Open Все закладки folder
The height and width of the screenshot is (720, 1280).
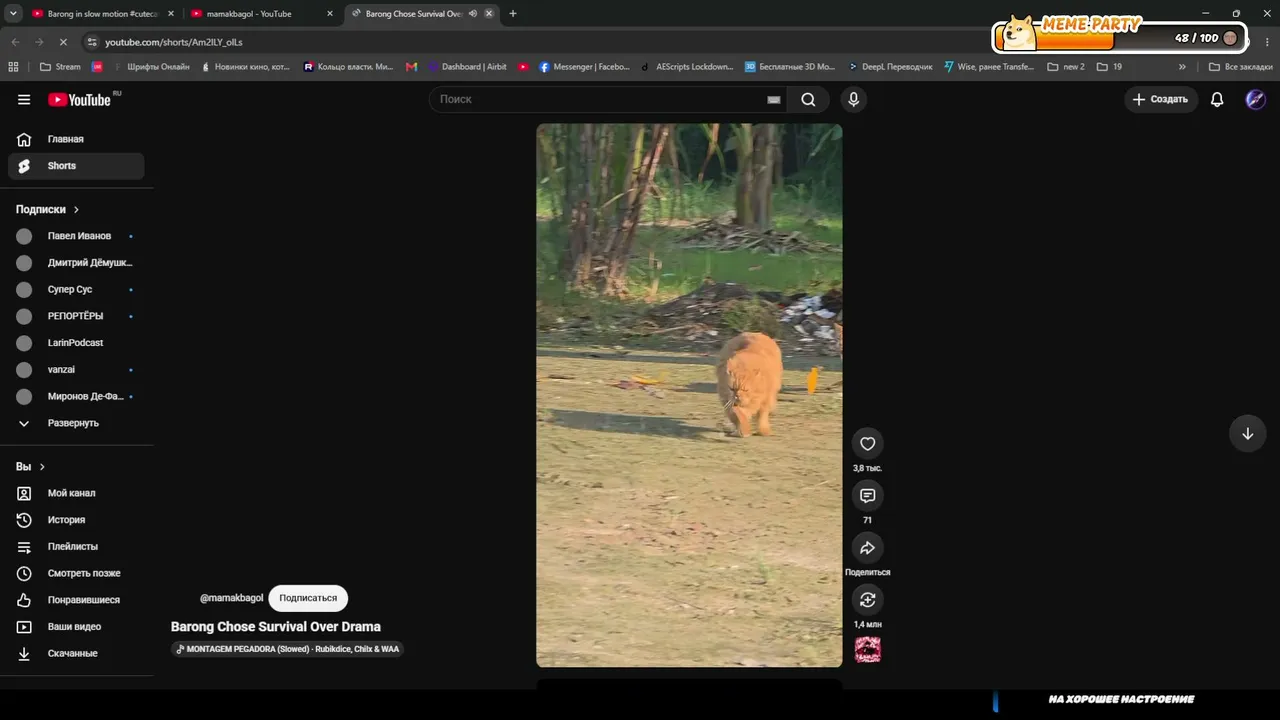[1241, 67]
